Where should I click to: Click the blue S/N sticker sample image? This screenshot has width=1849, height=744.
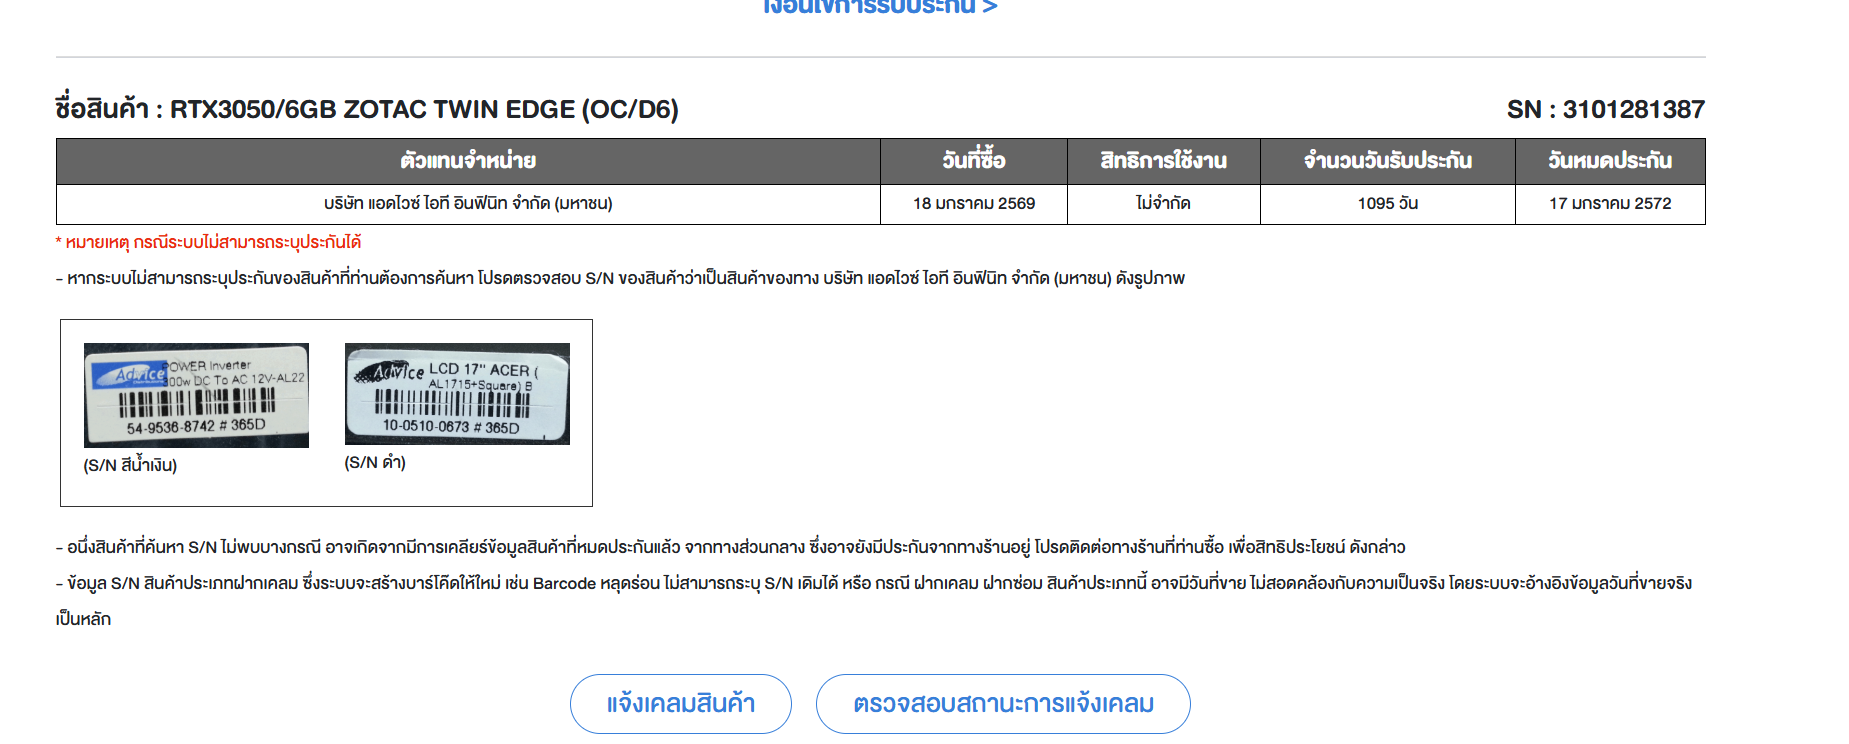pyautogui.click(x=196, y=395)
